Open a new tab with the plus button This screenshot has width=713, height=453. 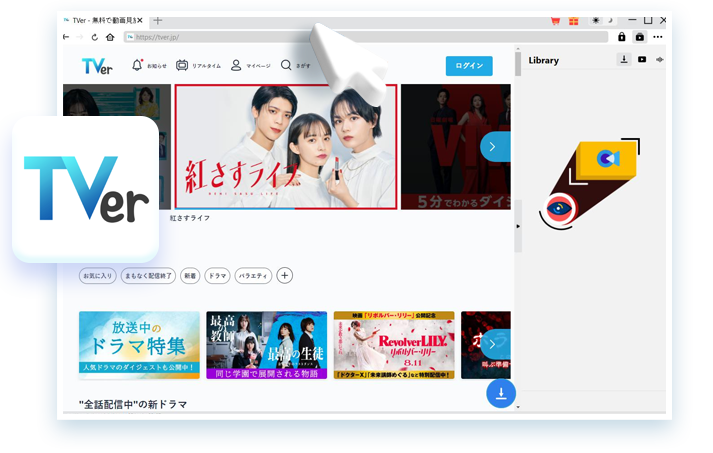[x=157, y=20]
